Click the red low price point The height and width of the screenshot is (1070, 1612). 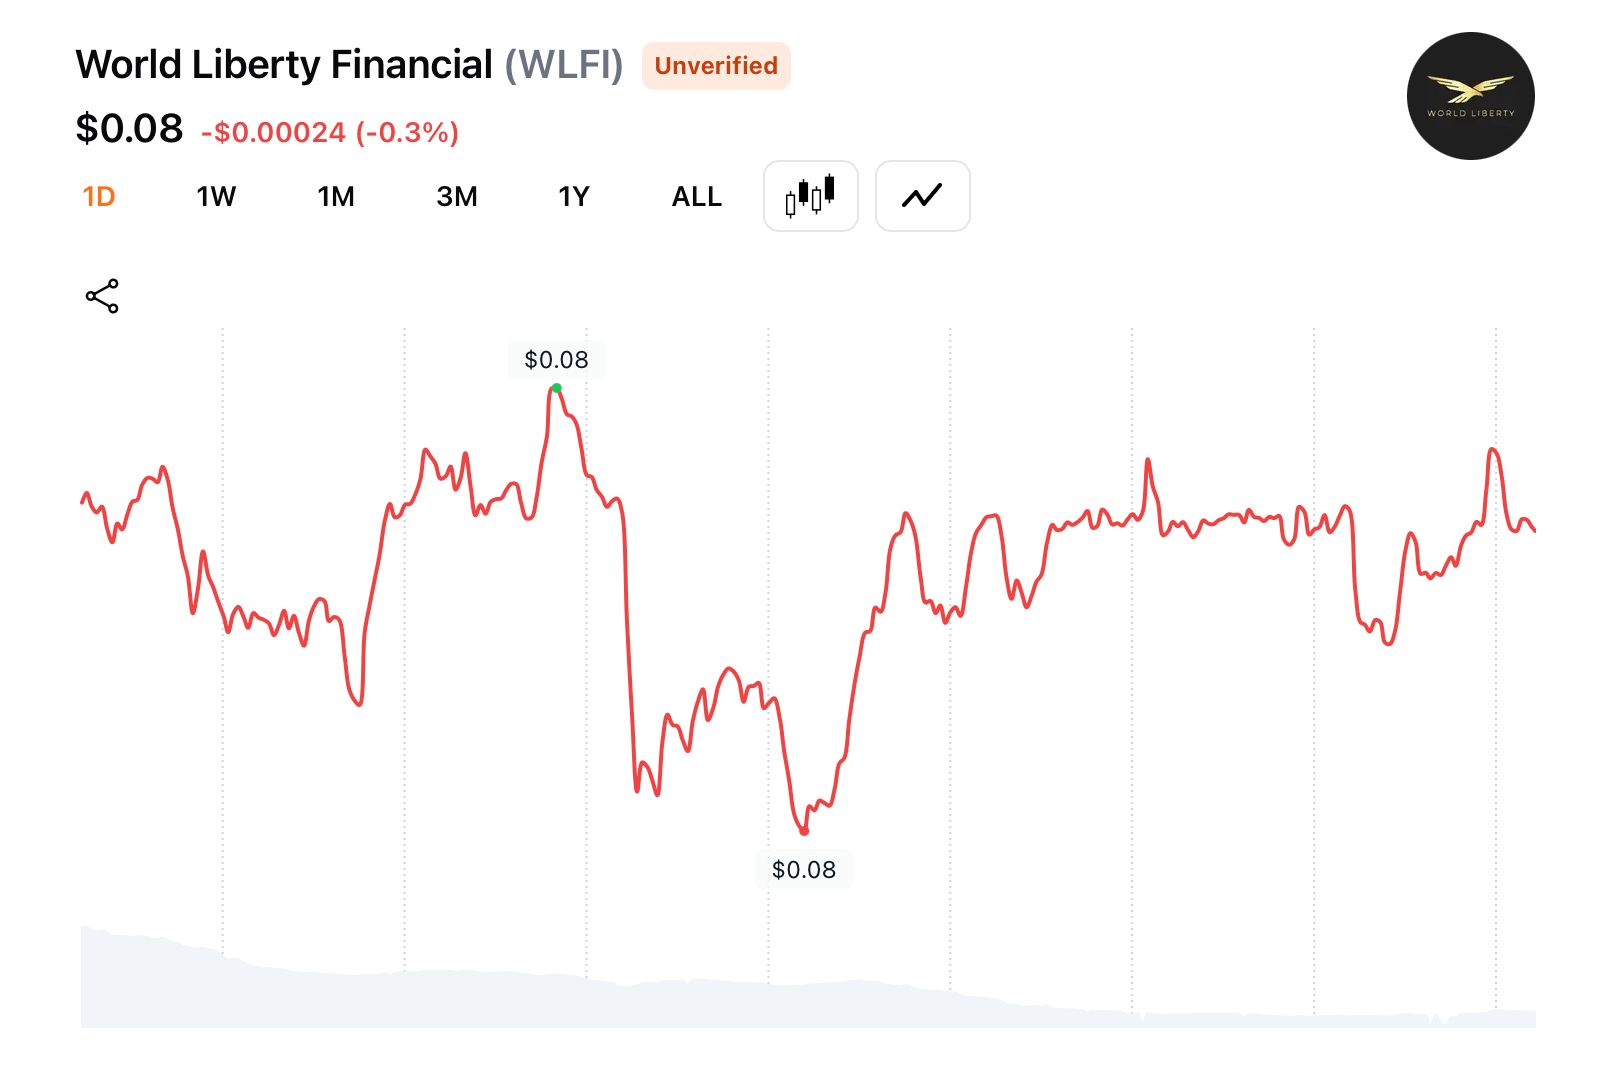pyautogui.click(x=804, y=831)
